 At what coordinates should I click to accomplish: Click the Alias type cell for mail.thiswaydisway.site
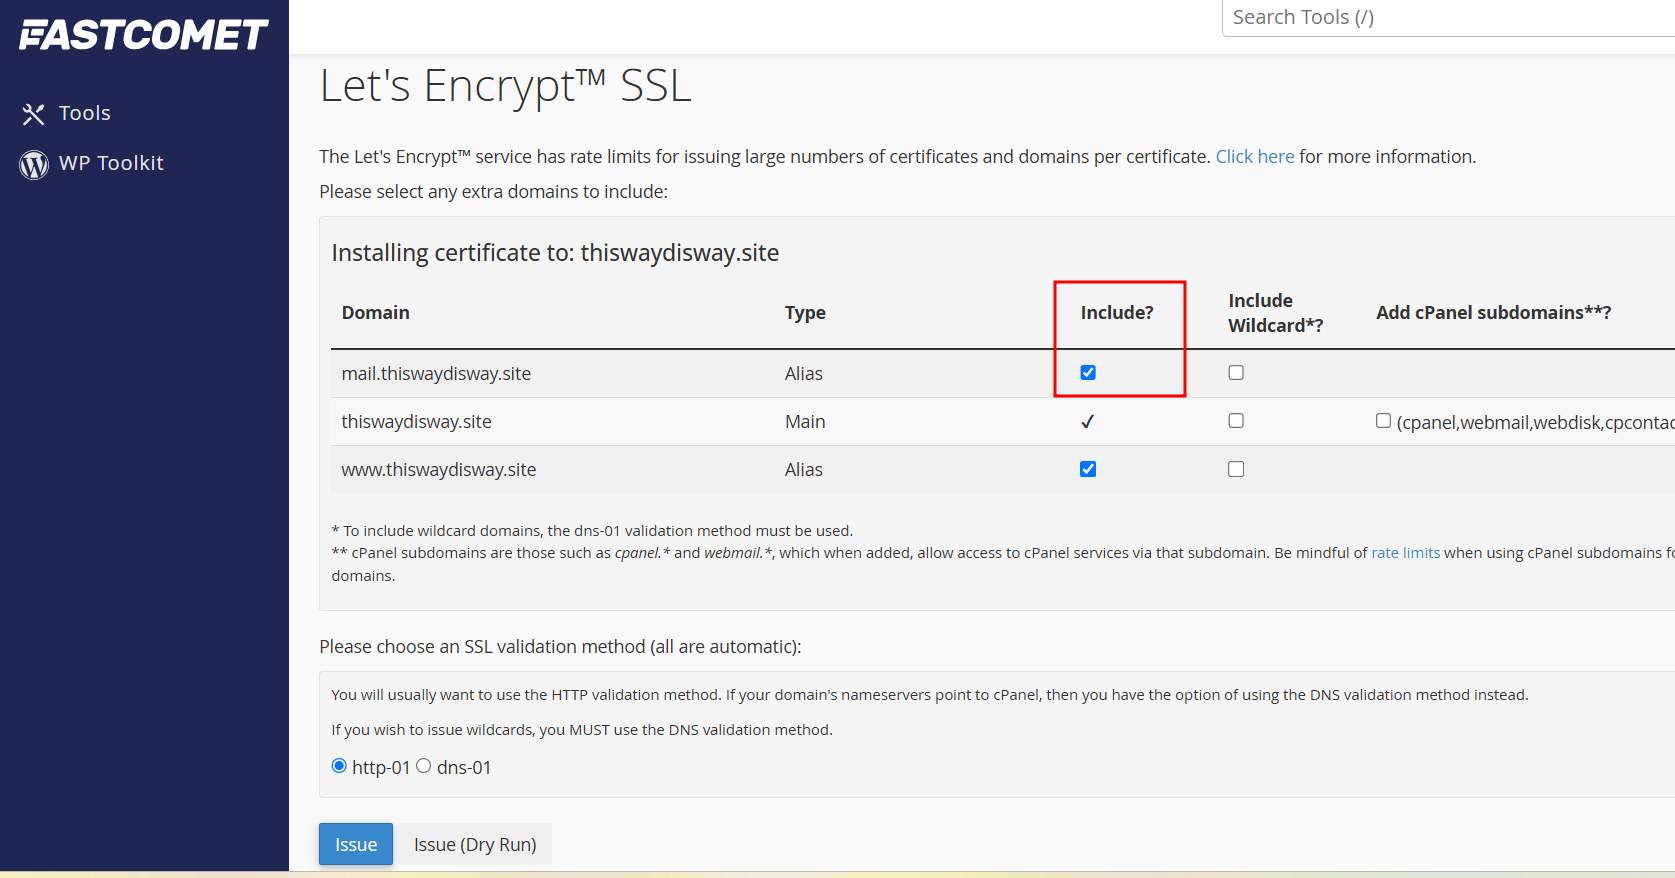tap(803, 374)
